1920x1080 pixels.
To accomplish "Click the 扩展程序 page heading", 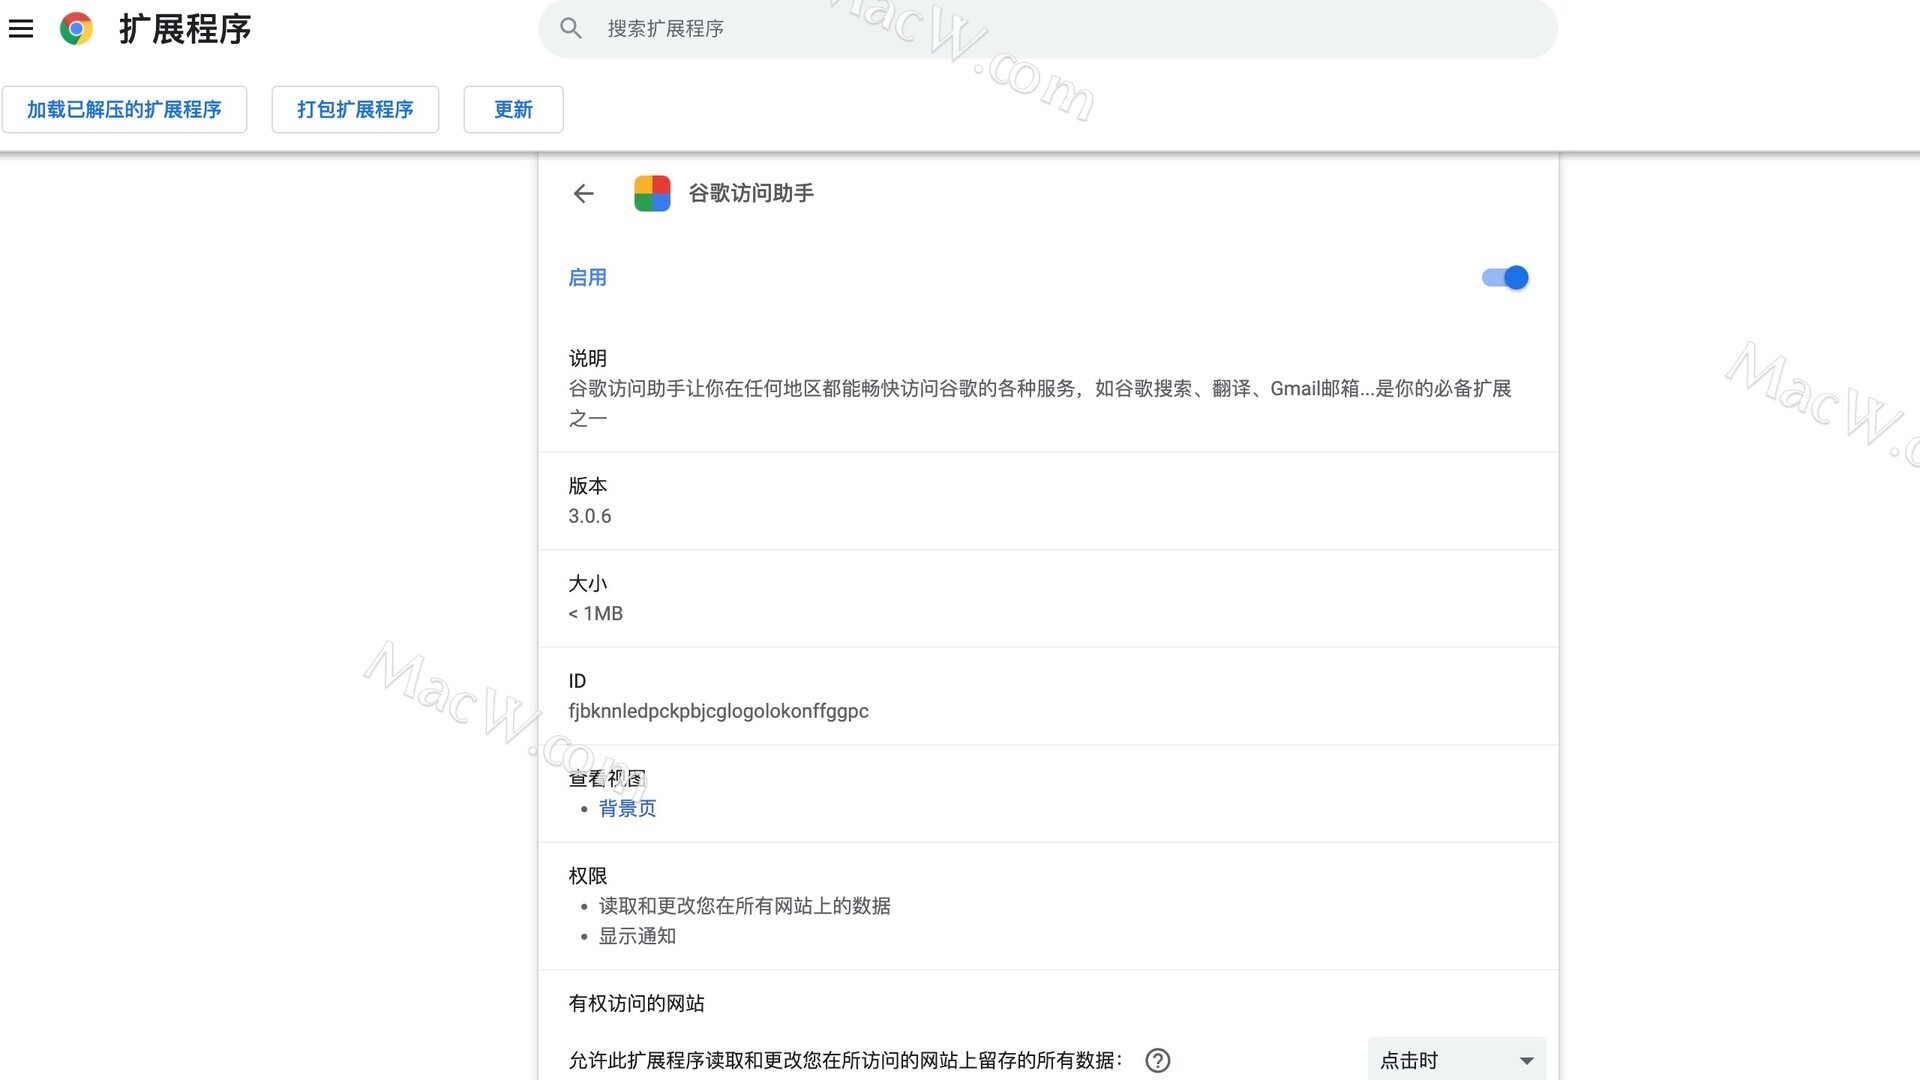I will [x=185, y=29].
